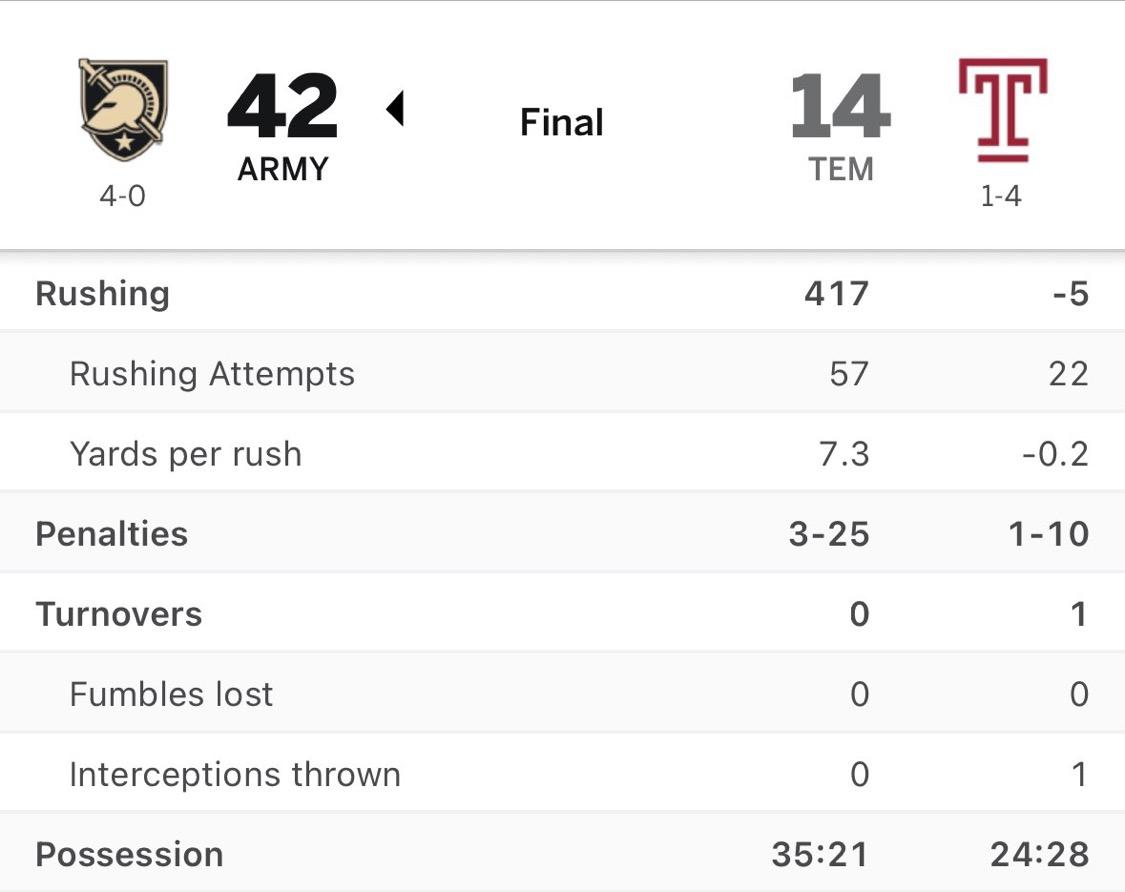Click Temple's score of 14
The width and height of the screenshot is (1125, 892).
coord(840,106)
